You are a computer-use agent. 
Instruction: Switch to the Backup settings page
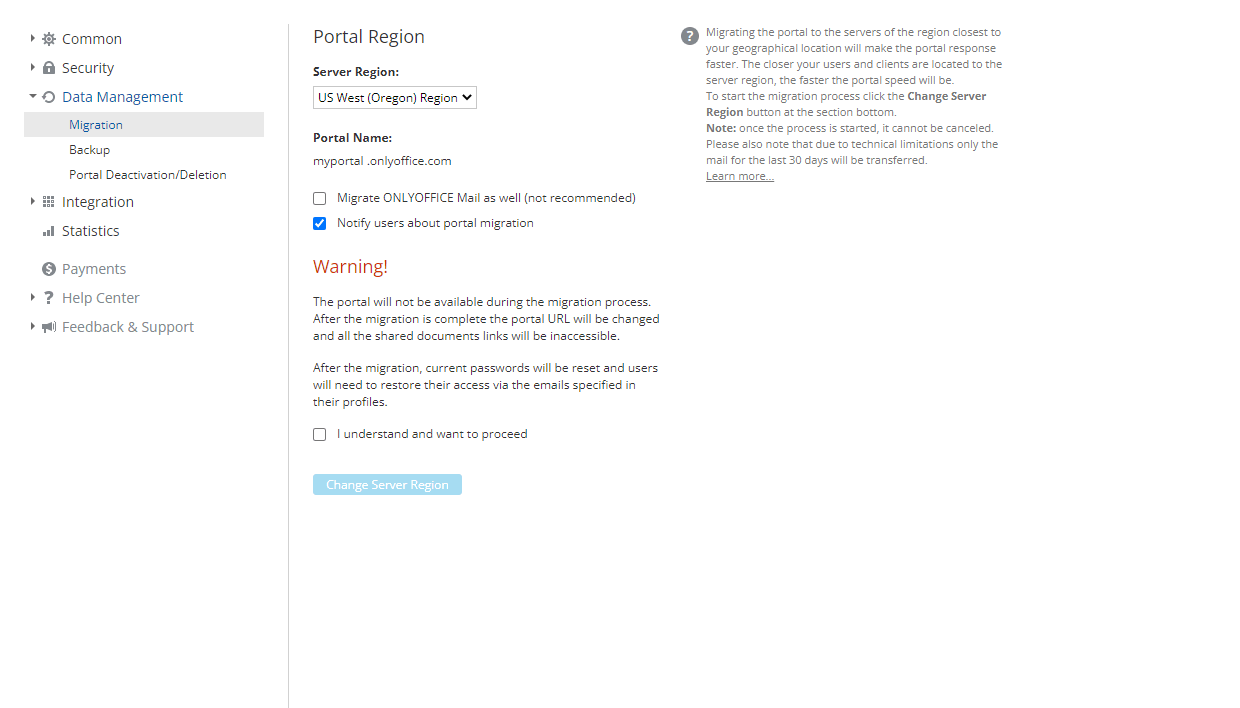89,149
